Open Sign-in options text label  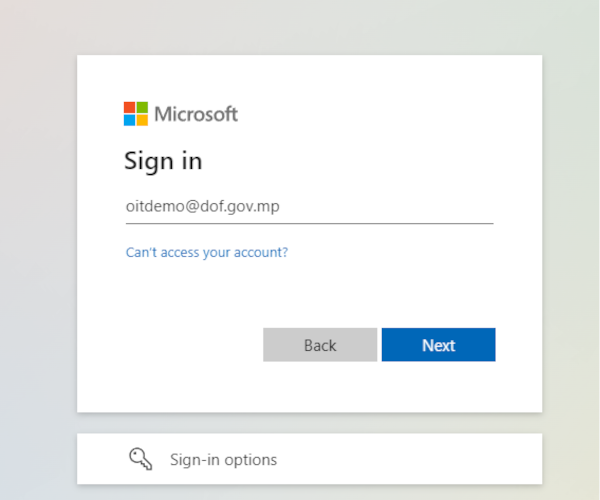pyautogui.click(x=223, y=459)
